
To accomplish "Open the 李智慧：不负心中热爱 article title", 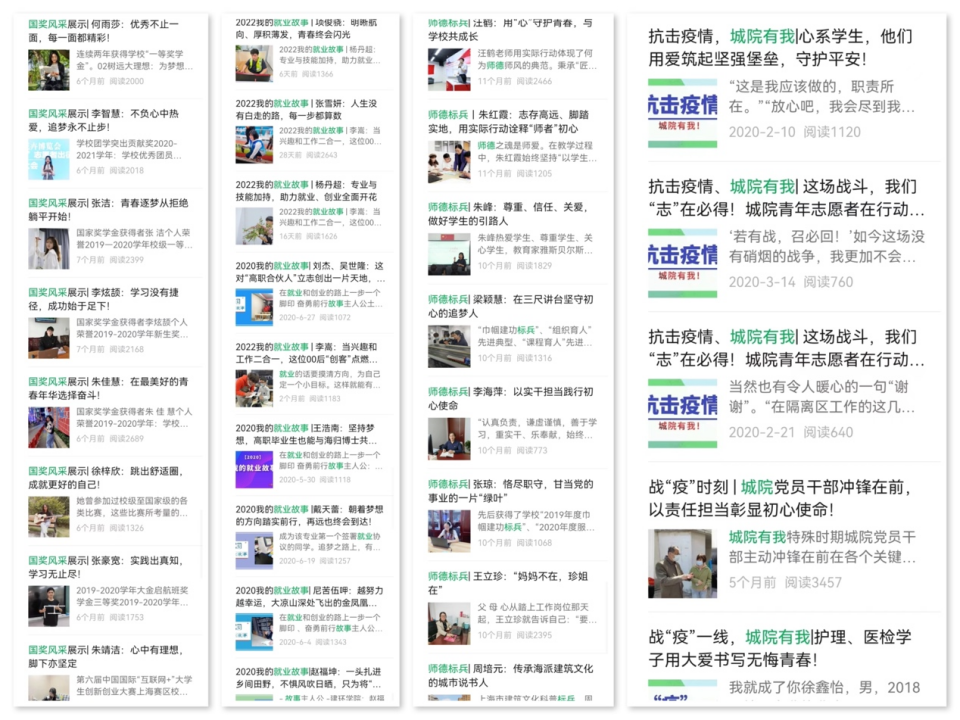I will (x=104, y=120).
